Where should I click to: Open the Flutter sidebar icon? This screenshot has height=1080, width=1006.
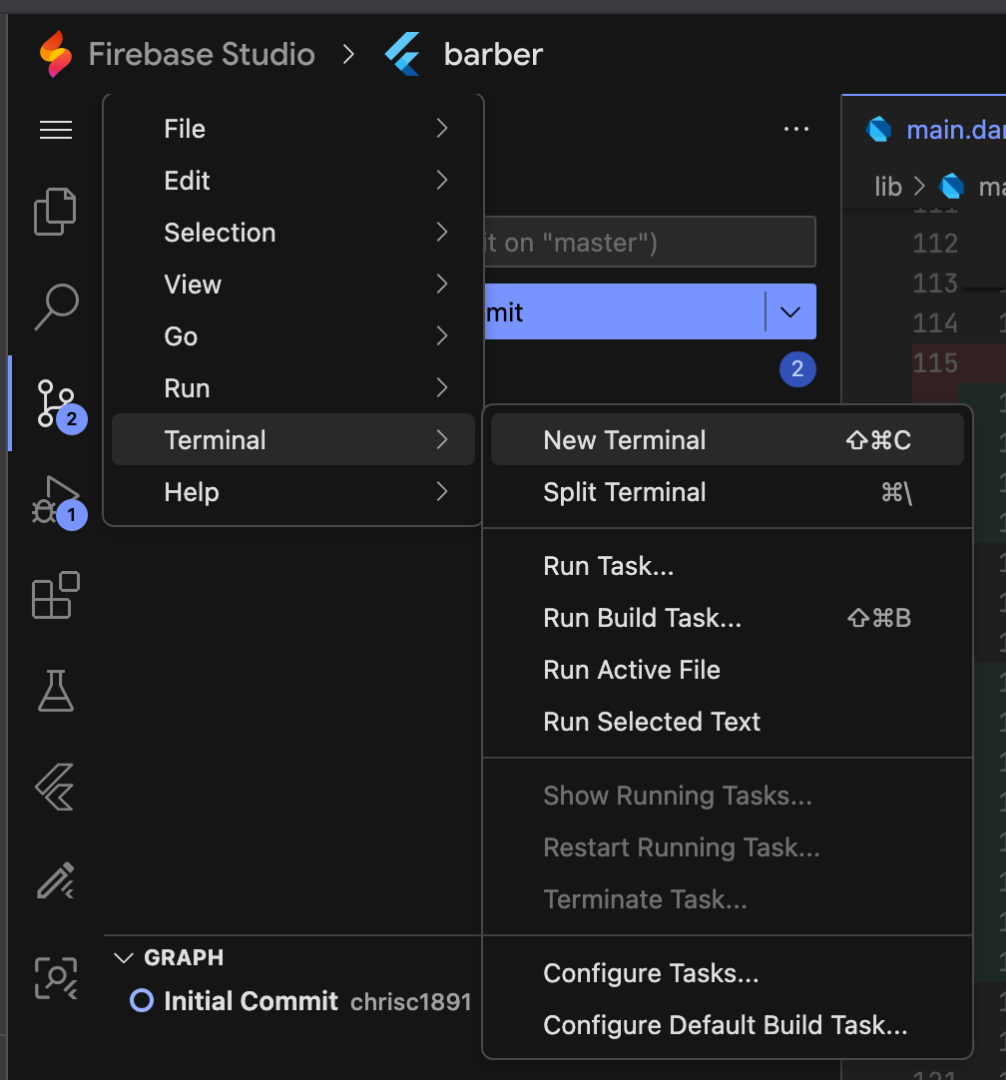point(56,786)
